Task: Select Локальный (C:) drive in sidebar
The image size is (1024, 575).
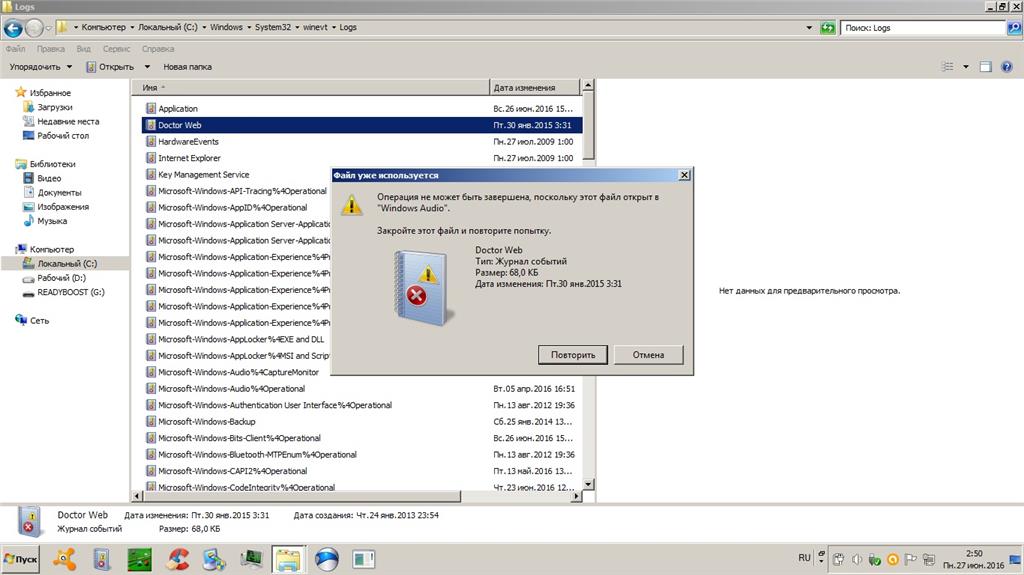Action: coord(67,263)
